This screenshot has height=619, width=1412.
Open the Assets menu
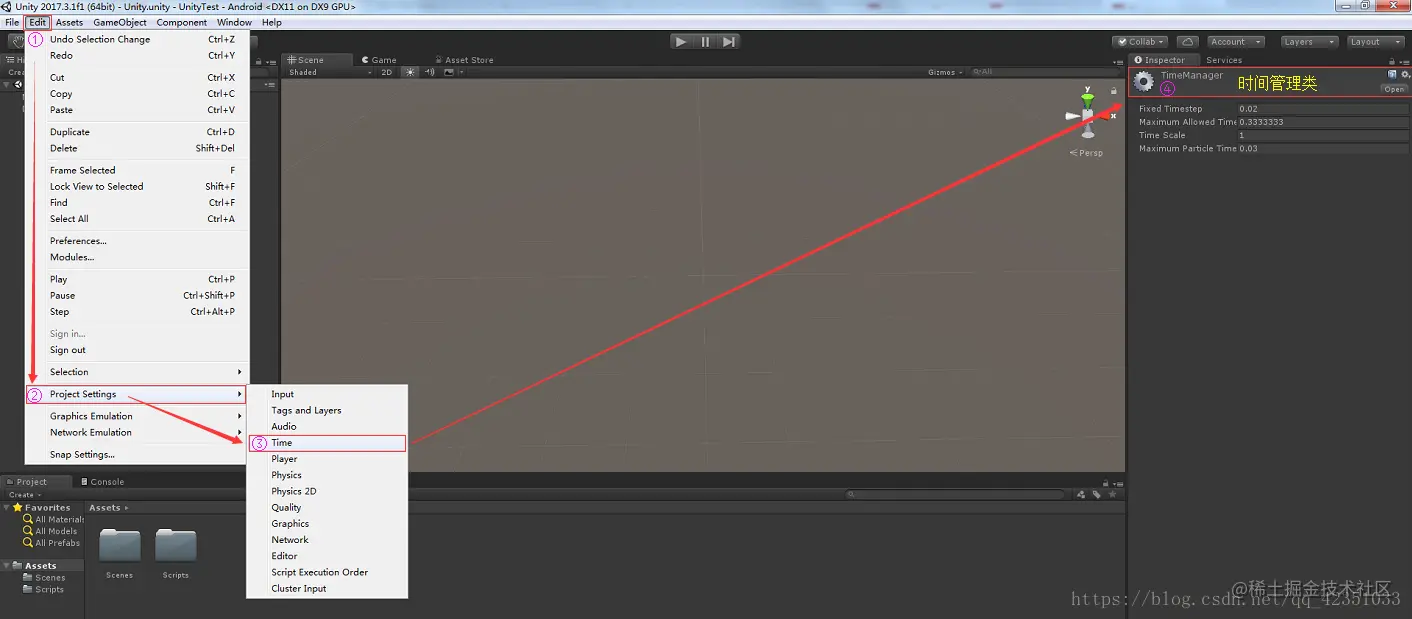[x=69, y=22]
